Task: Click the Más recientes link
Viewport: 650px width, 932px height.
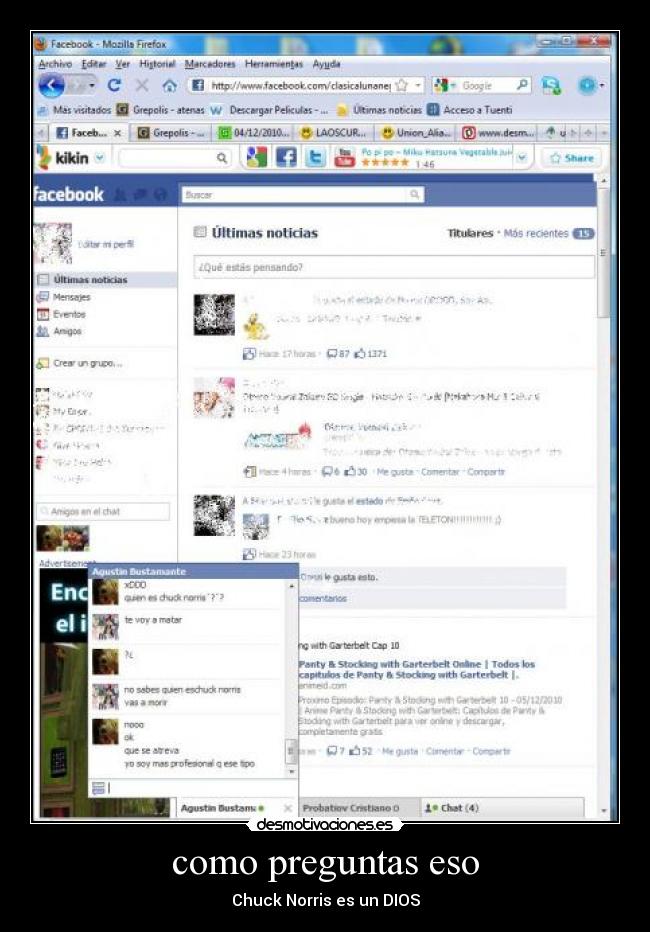Action: (535, 233)
